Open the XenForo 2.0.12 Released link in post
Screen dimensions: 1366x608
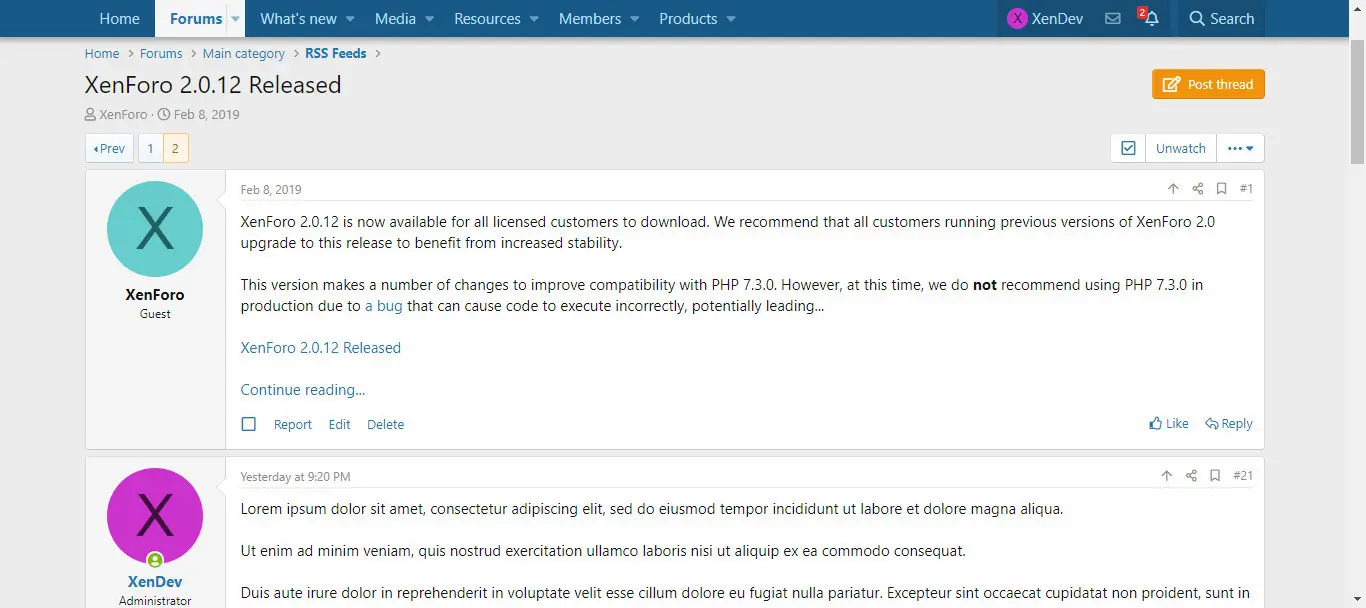321,348
